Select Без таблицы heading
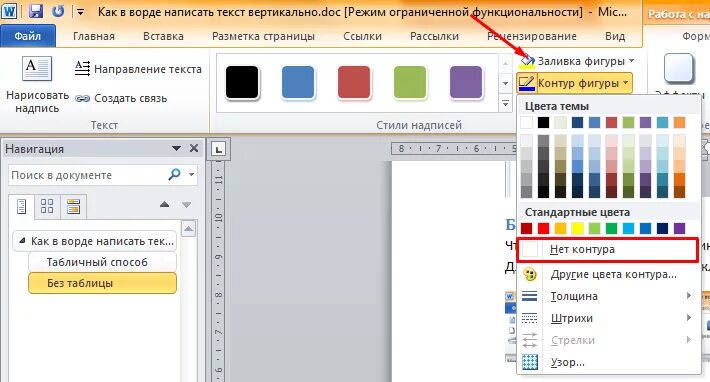Screen dimensions: 710x382 click(102, 283)
